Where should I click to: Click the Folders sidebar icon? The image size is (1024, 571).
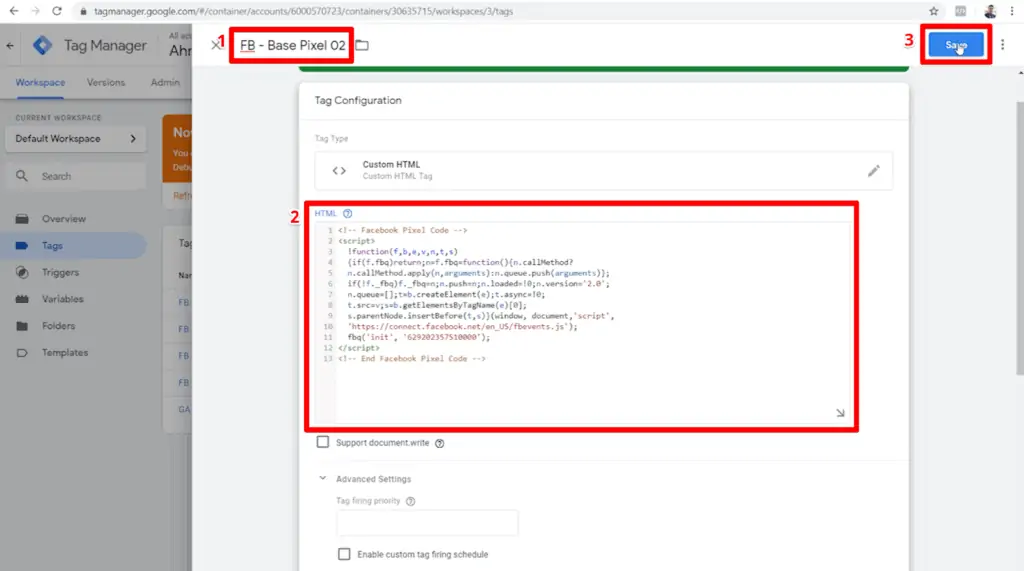point(22,325)
